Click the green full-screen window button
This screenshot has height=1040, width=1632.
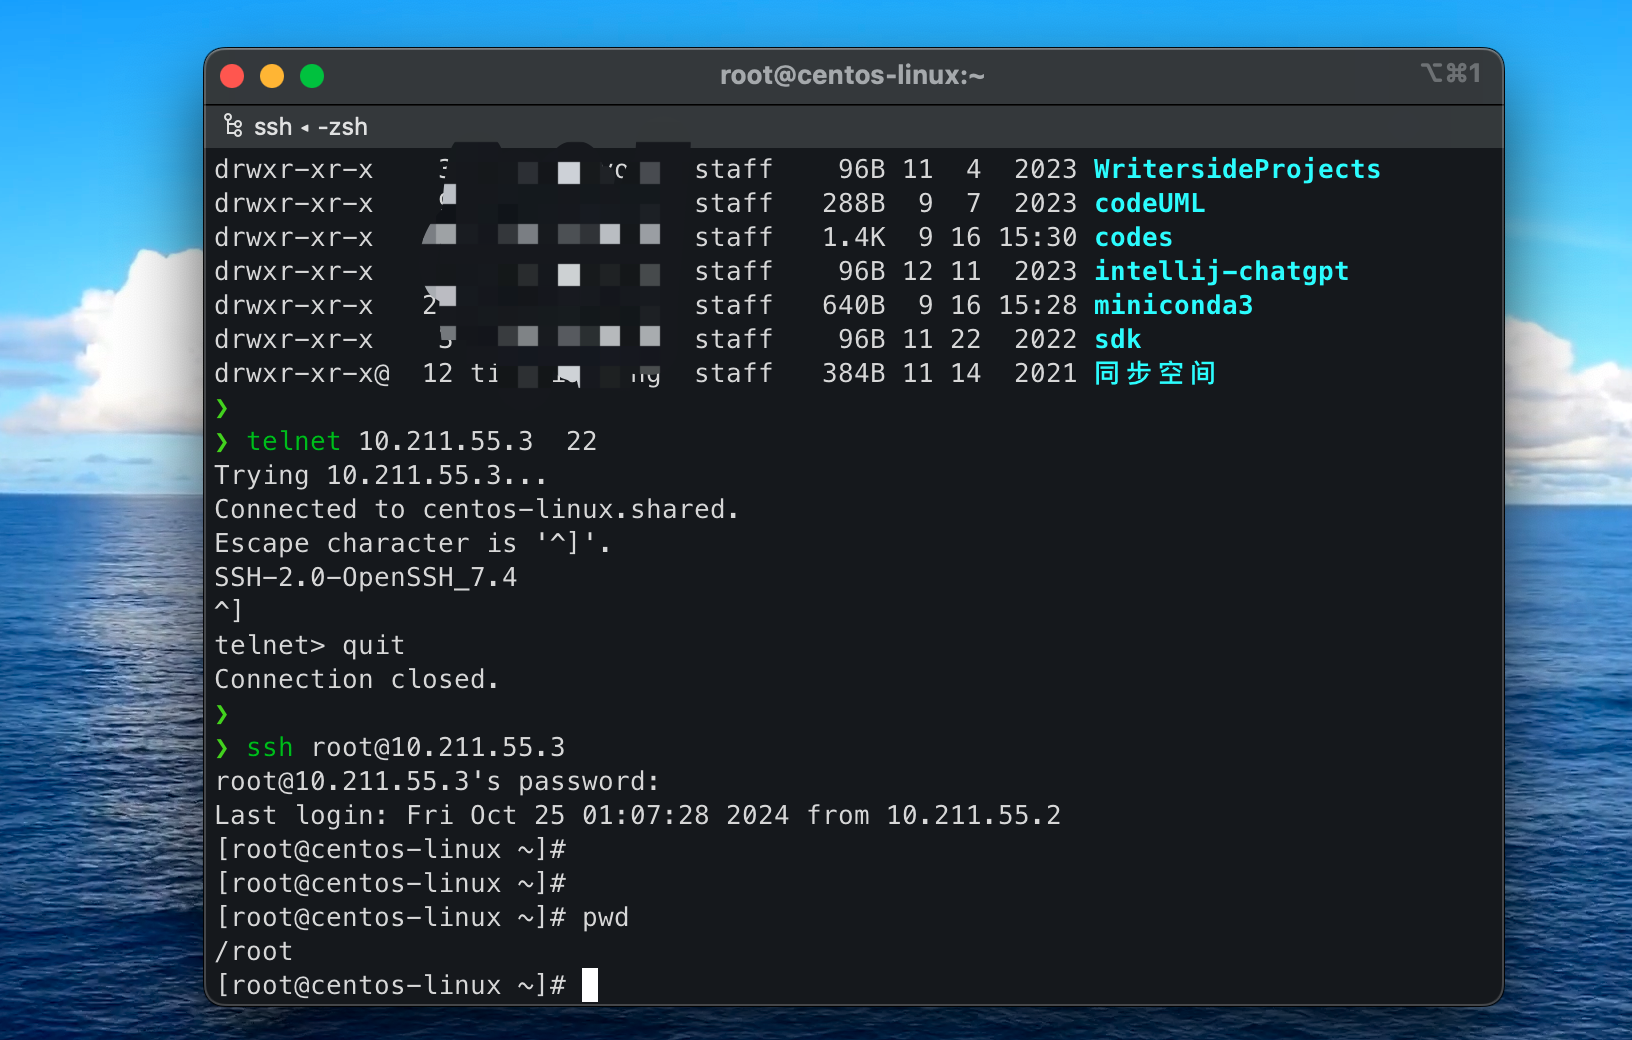tap(312, 76)
